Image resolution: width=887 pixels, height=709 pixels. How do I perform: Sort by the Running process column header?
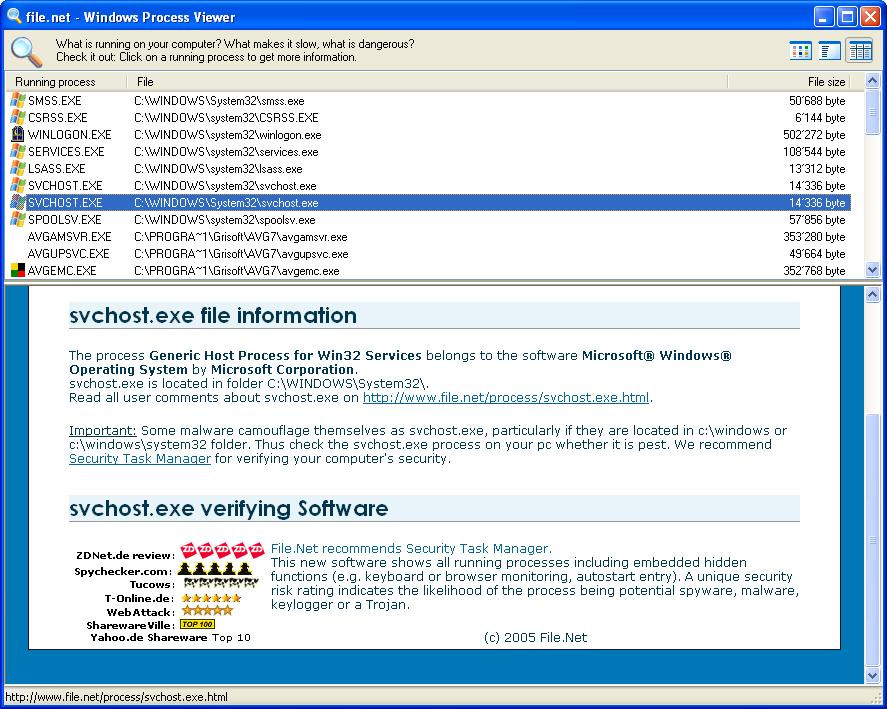click(66, 82)
